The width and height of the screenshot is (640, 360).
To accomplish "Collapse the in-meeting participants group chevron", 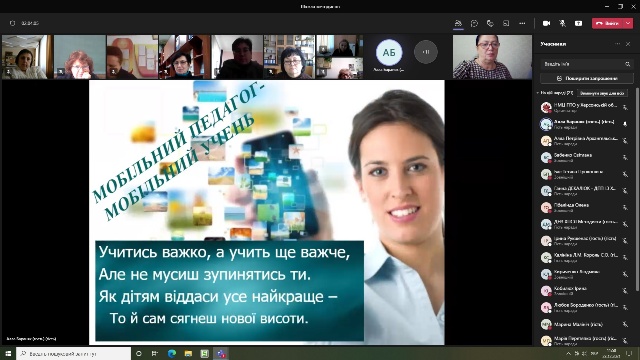I will [538, 93].
